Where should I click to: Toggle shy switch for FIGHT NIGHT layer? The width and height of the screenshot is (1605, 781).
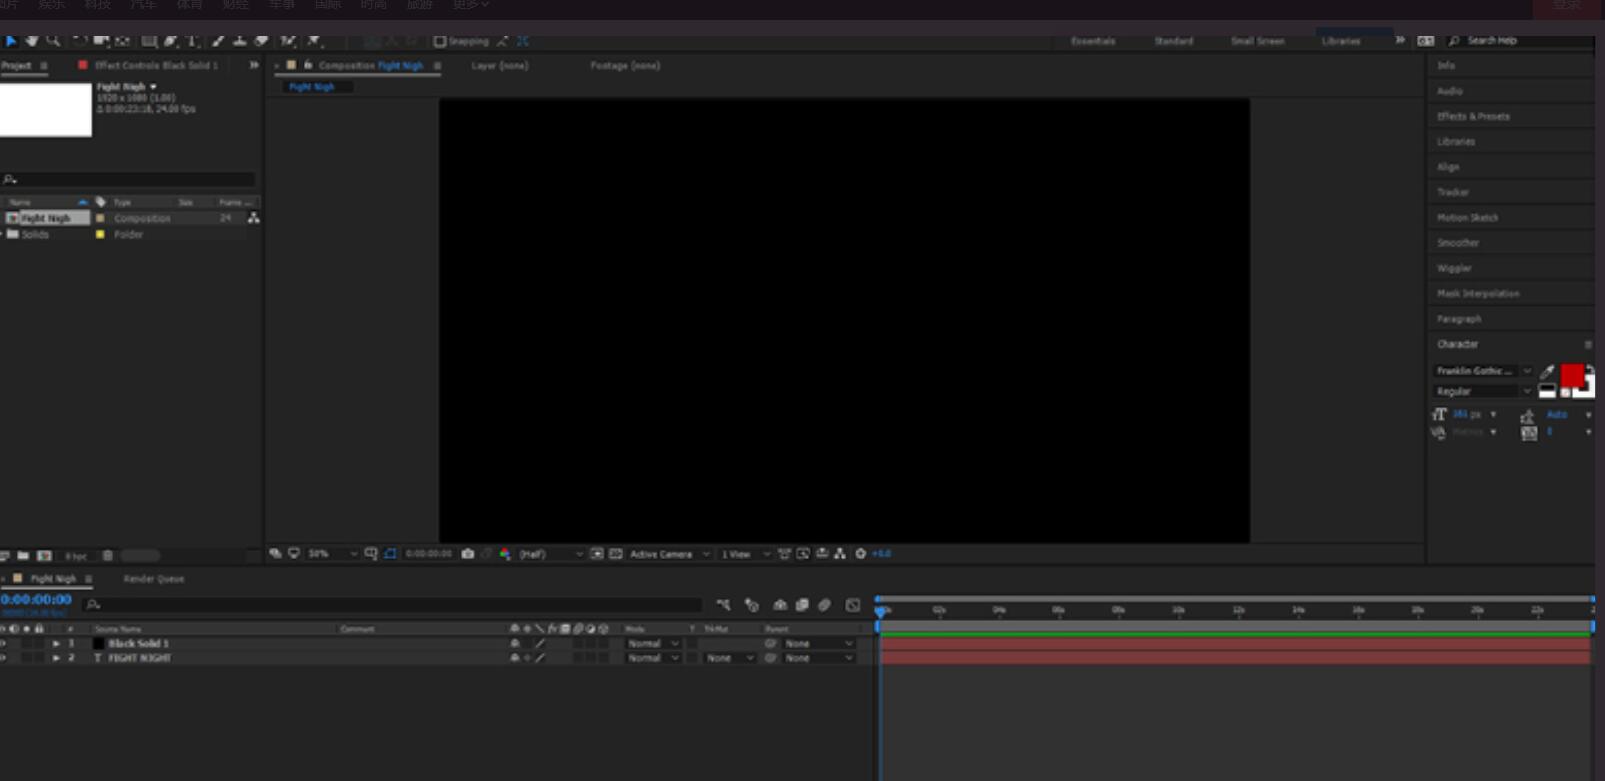coord(515,658)
